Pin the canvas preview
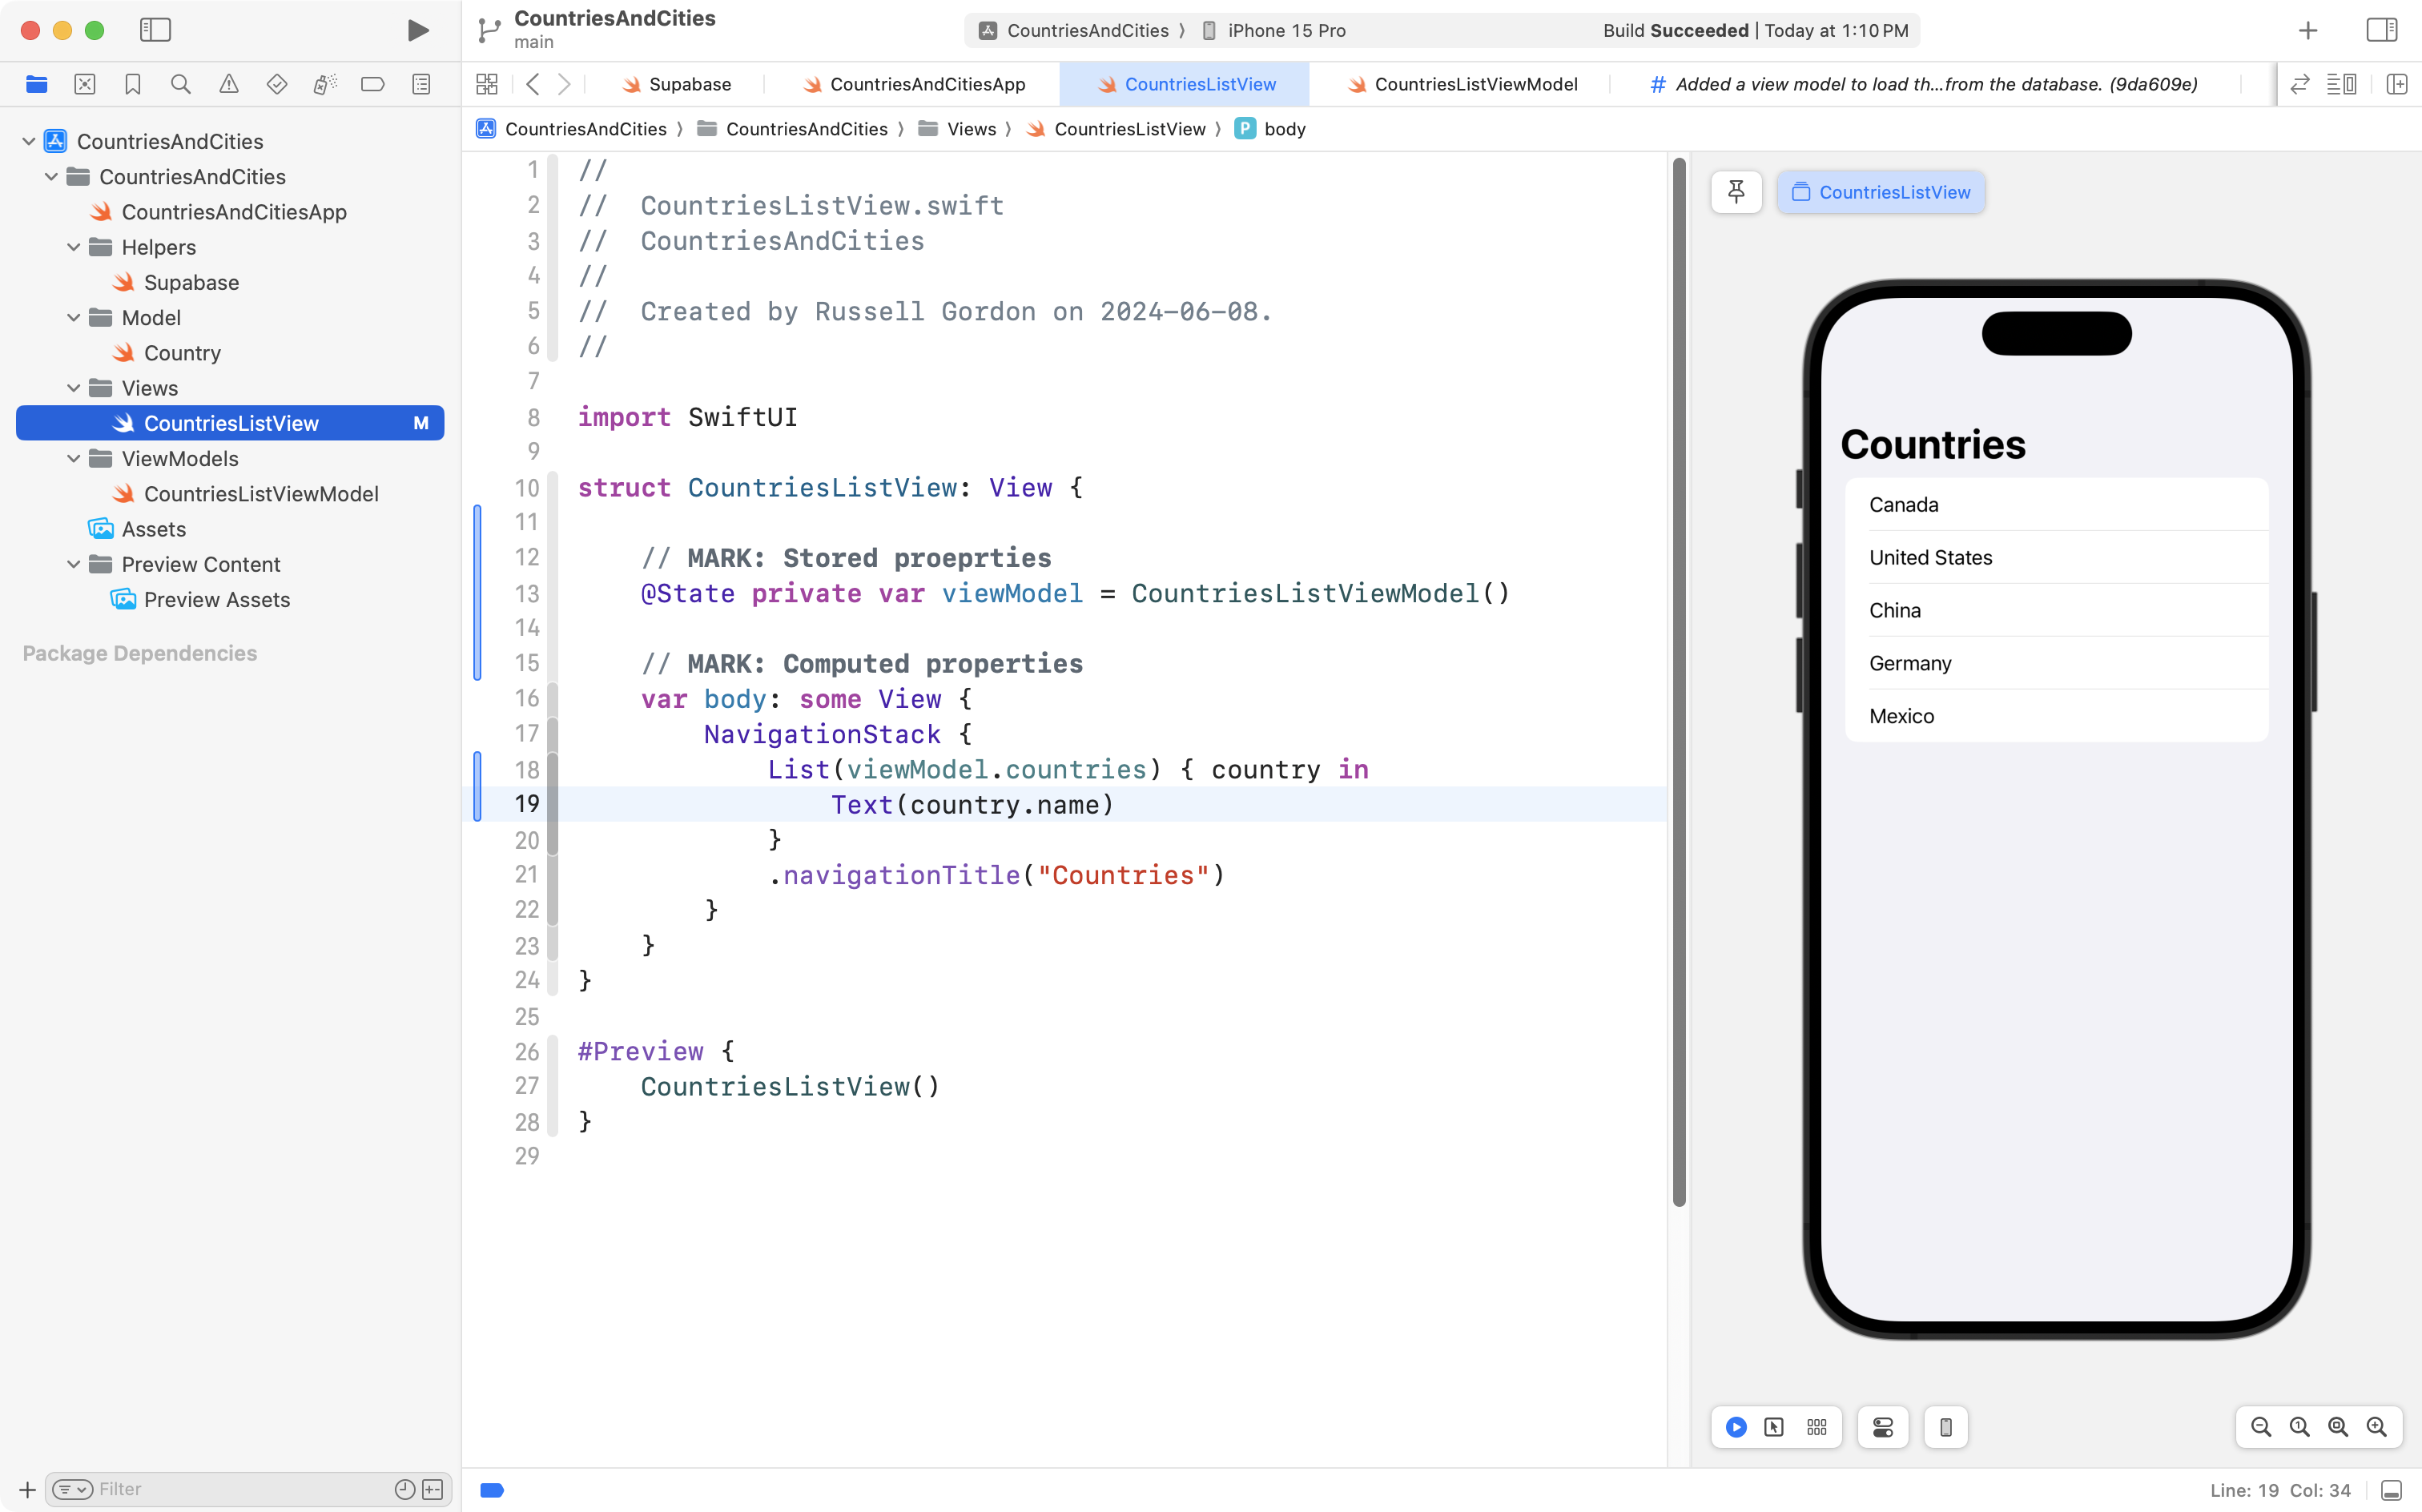The image size is (2422, 1512). 1736,192
